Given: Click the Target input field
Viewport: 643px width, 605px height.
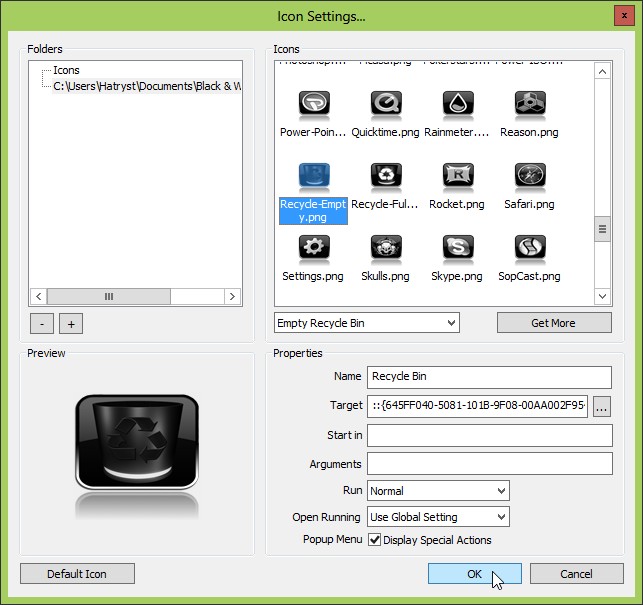Looking at the screenshot, I should pyautogui.click(x=477, y=406).
